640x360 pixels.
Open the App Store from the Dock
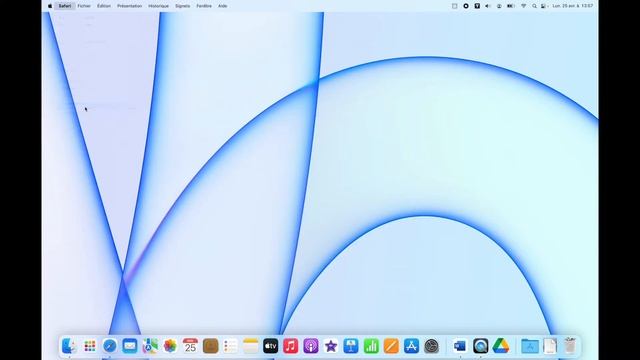411,346
